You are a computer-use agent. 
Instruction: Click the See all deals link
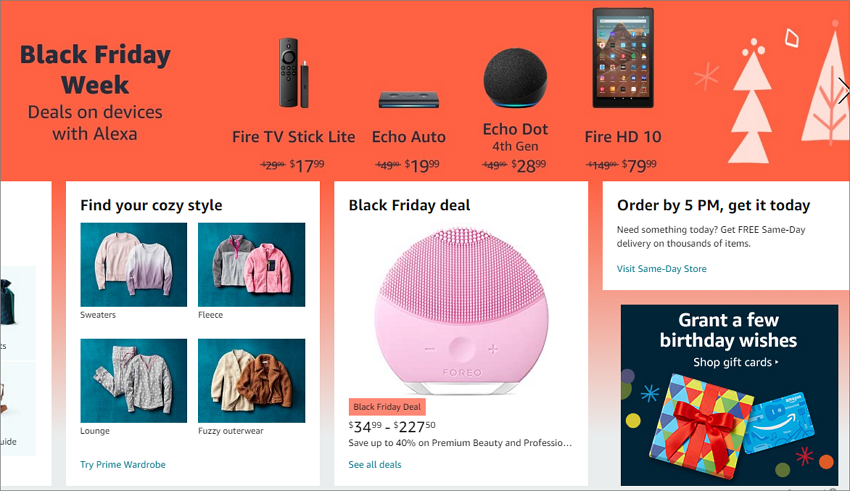[375, 464]
